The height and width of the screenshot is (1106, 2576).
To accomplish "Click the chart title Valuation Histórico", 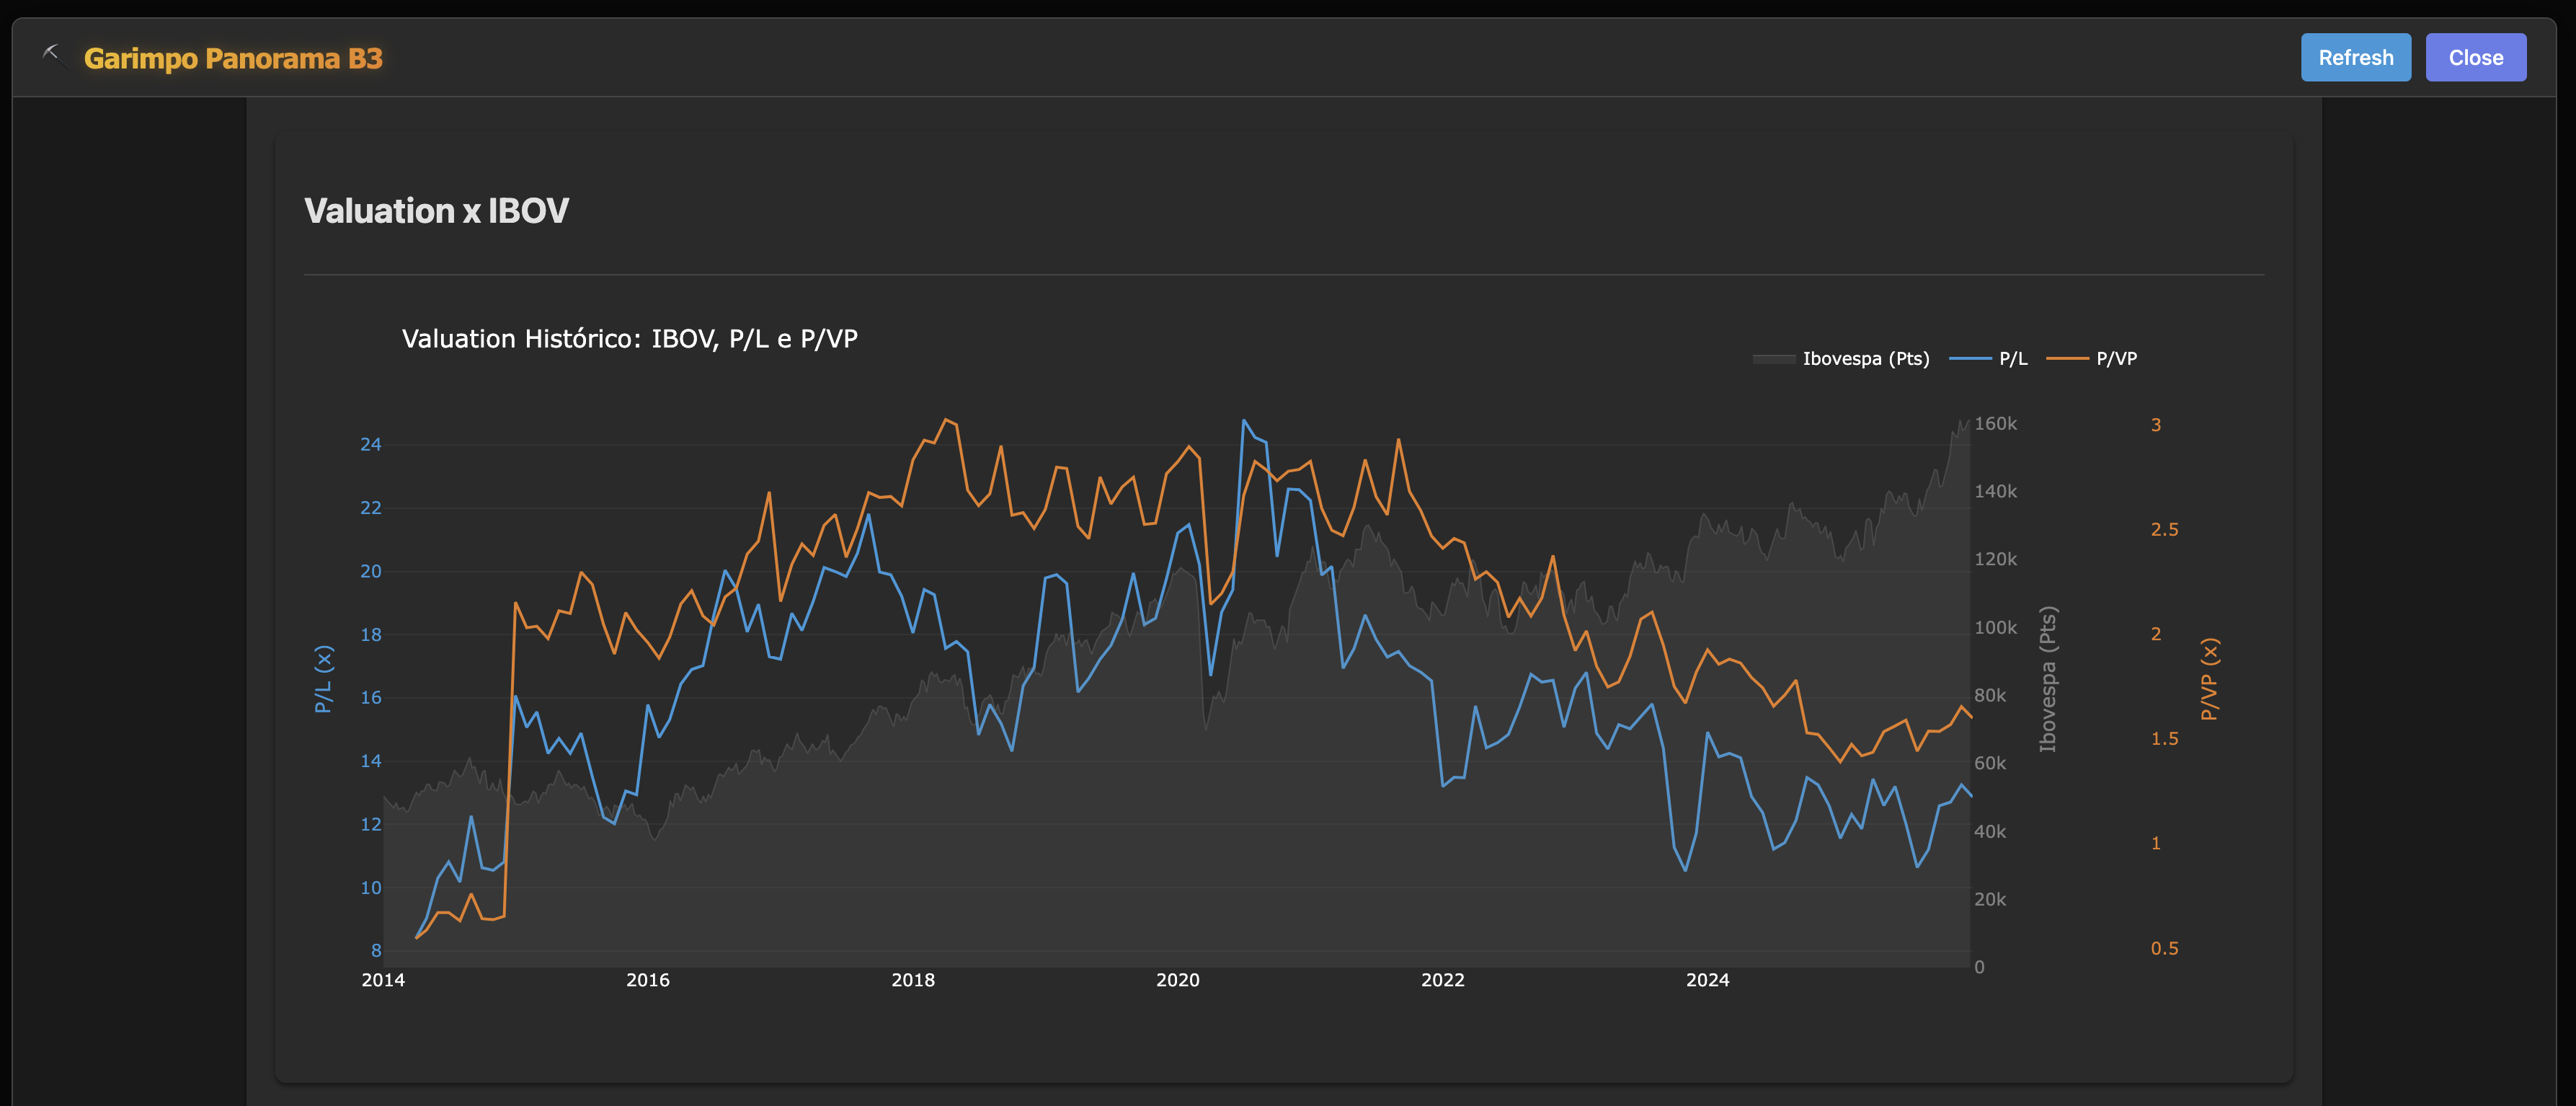I will pyautogui.click(x=629, y=339).
